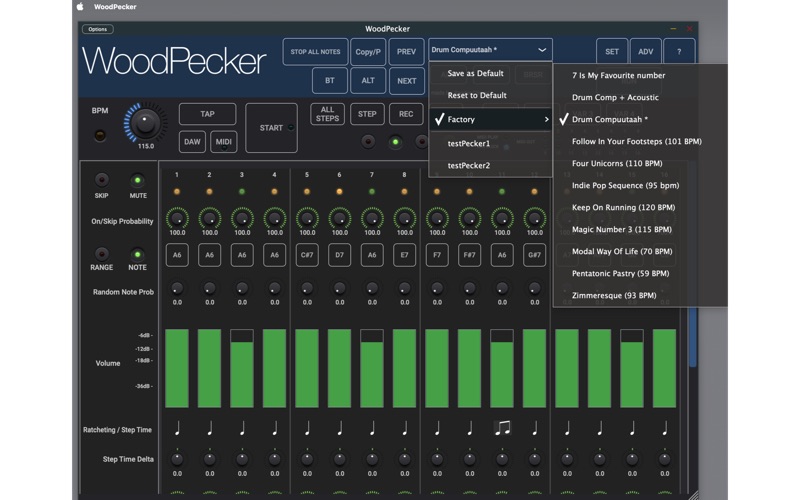Viewport: 800px width, 500px height.
Task: Go to next preset with NEXT
Action: [x=407, y=81]
